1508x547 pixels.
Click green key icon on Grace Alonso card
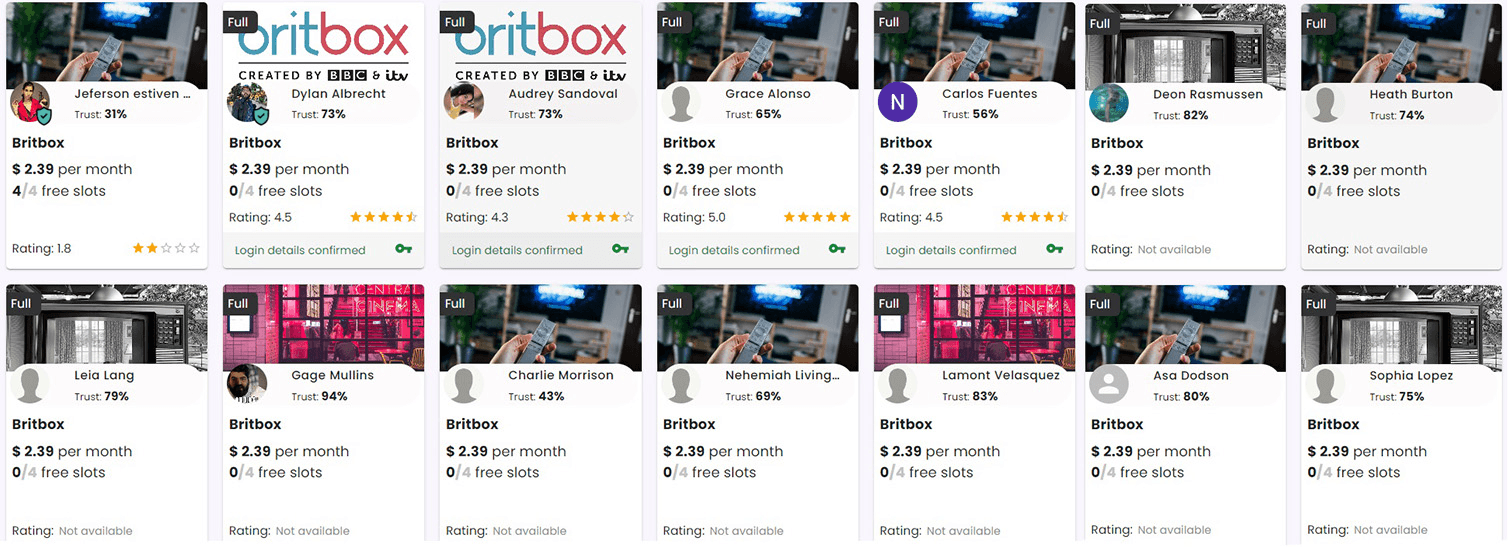837,249
